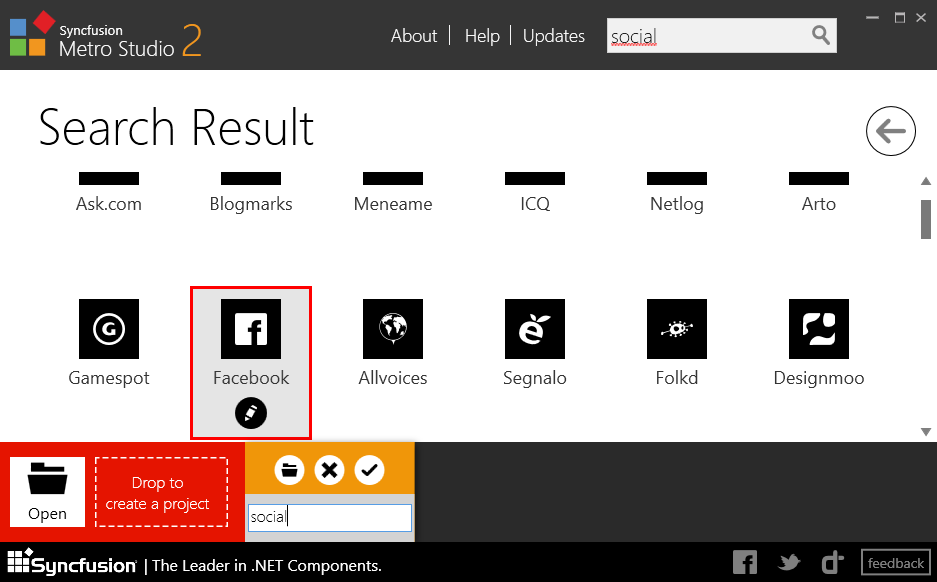Viewport: 937px width, 582px height.
Task: Select the Designmoo icon tile
Action: tap(819, 329)
